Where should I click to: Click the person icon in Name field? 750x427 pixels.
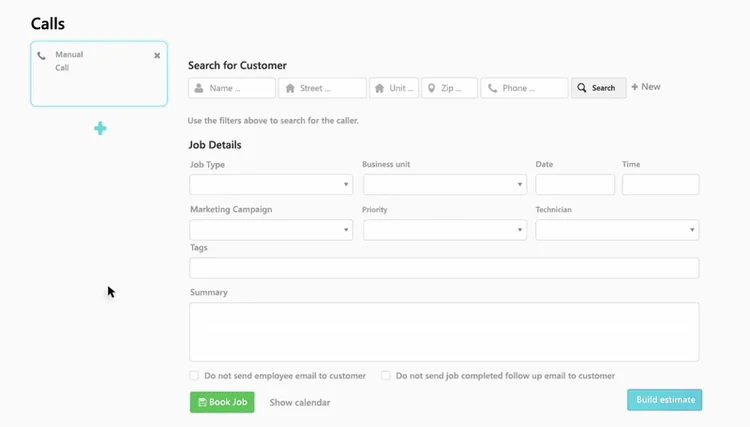point(199,88)
